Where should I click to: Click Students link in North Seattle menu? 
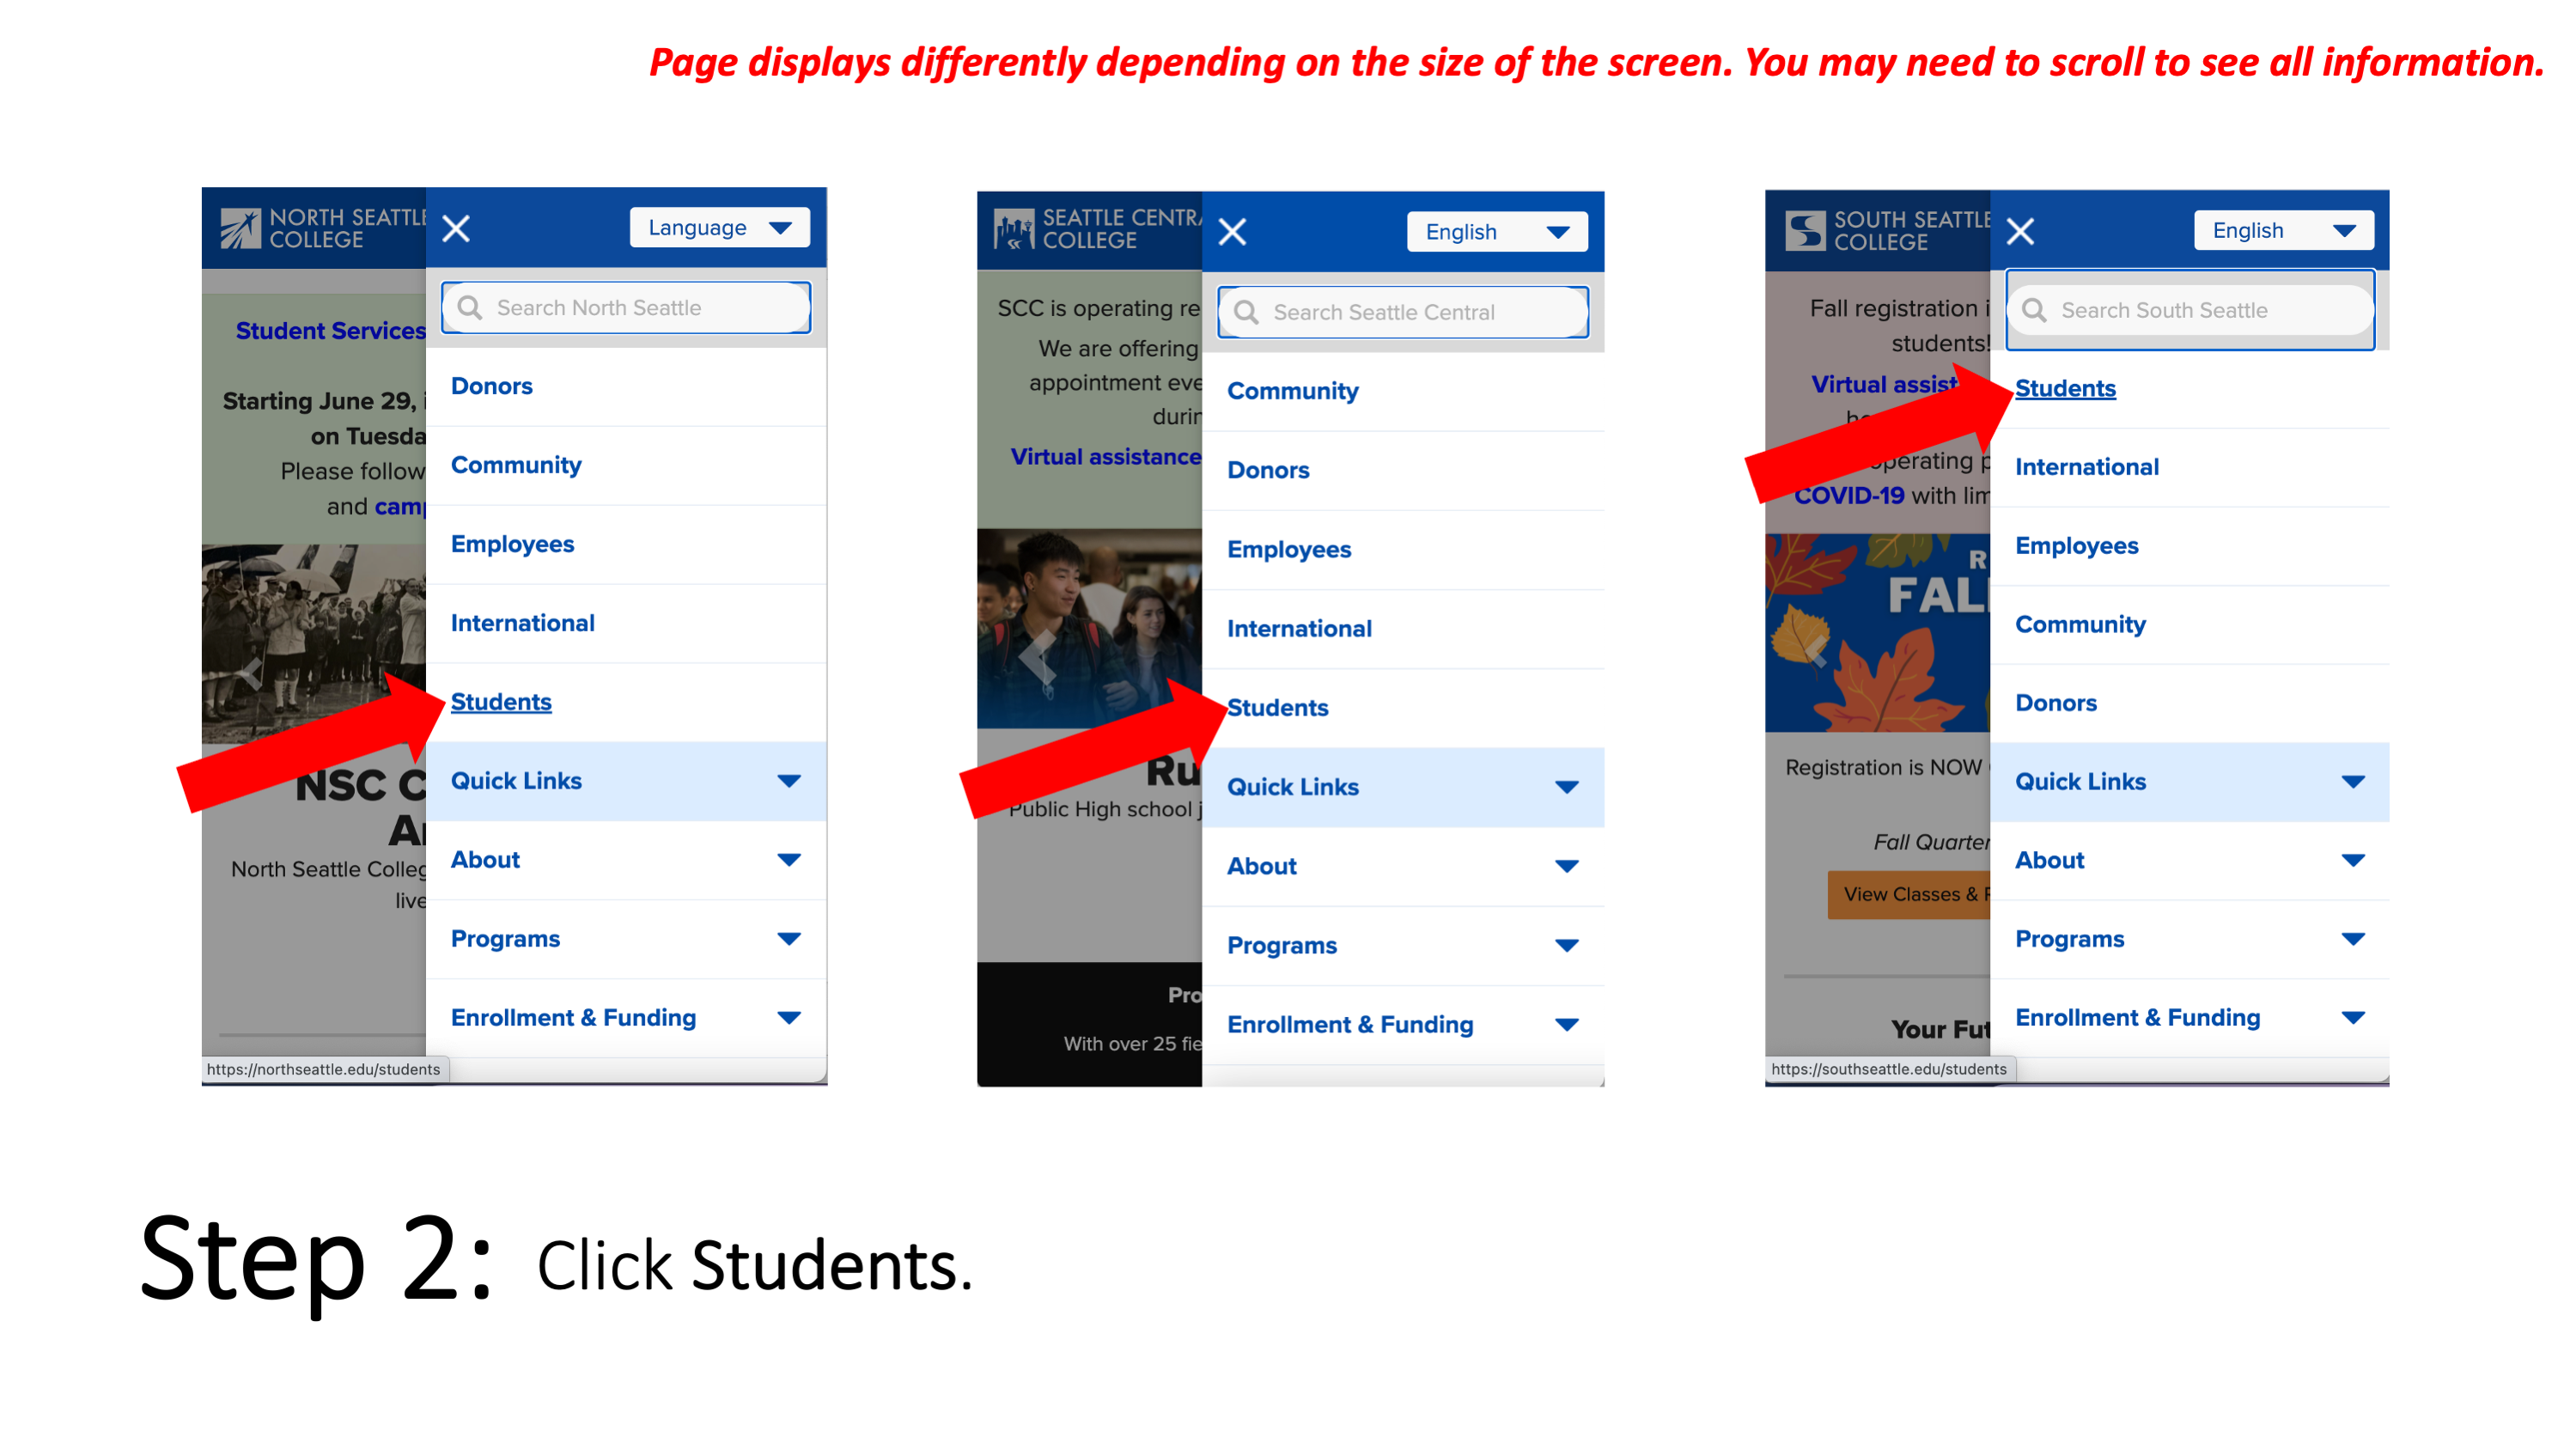click(499, 703)
